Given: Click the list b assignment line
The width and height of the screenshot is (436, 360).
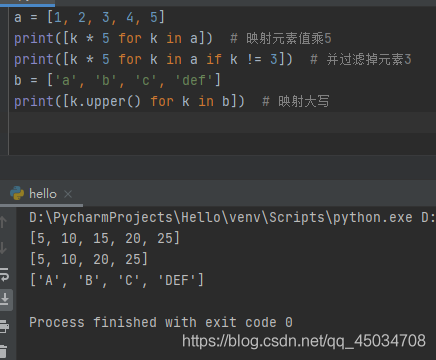Looking at the screenshot, I should pyautogui.click(x=117, y=80).
